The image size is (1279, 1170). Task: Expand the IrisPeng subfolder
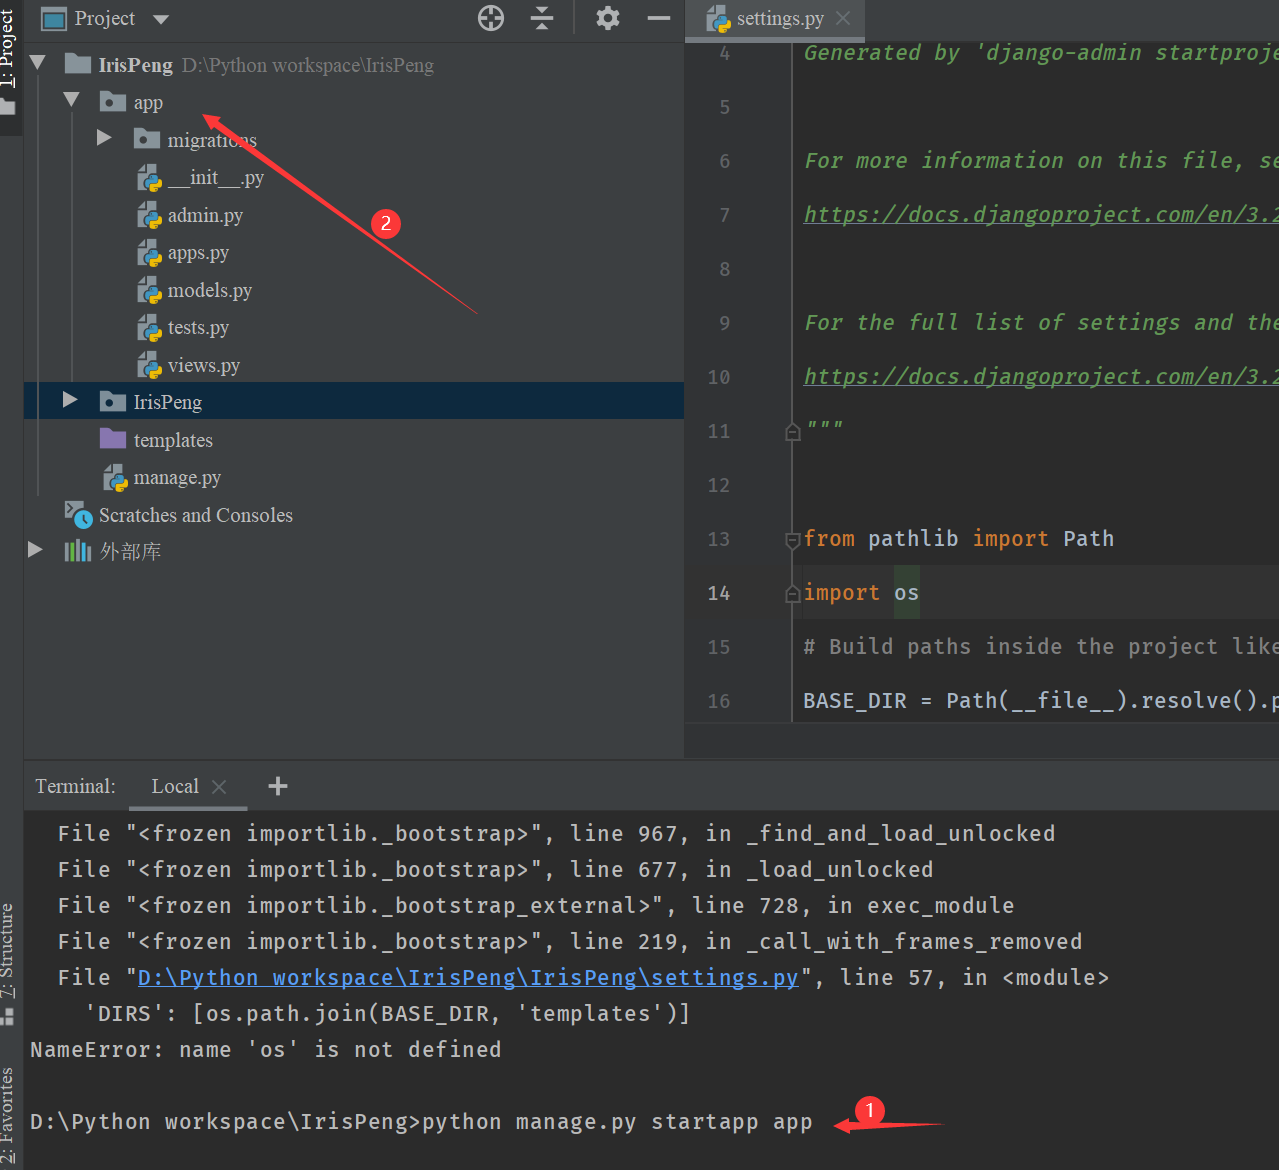pos(70,400)
